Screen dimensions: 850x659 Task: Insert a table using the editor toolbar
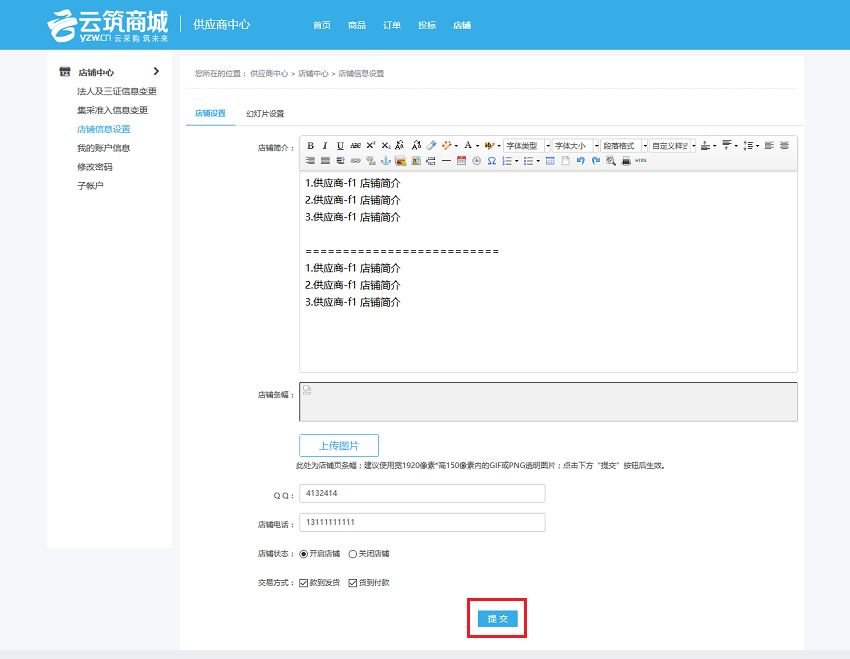pyautogui.click(x=550, y=160)
